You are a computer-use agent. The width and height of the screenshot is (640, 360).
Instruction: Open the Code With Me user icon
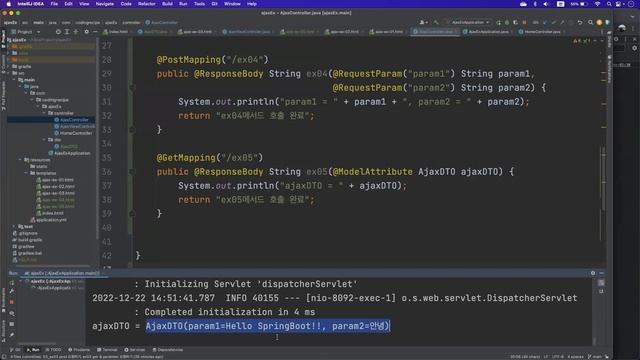pos(423,22)
